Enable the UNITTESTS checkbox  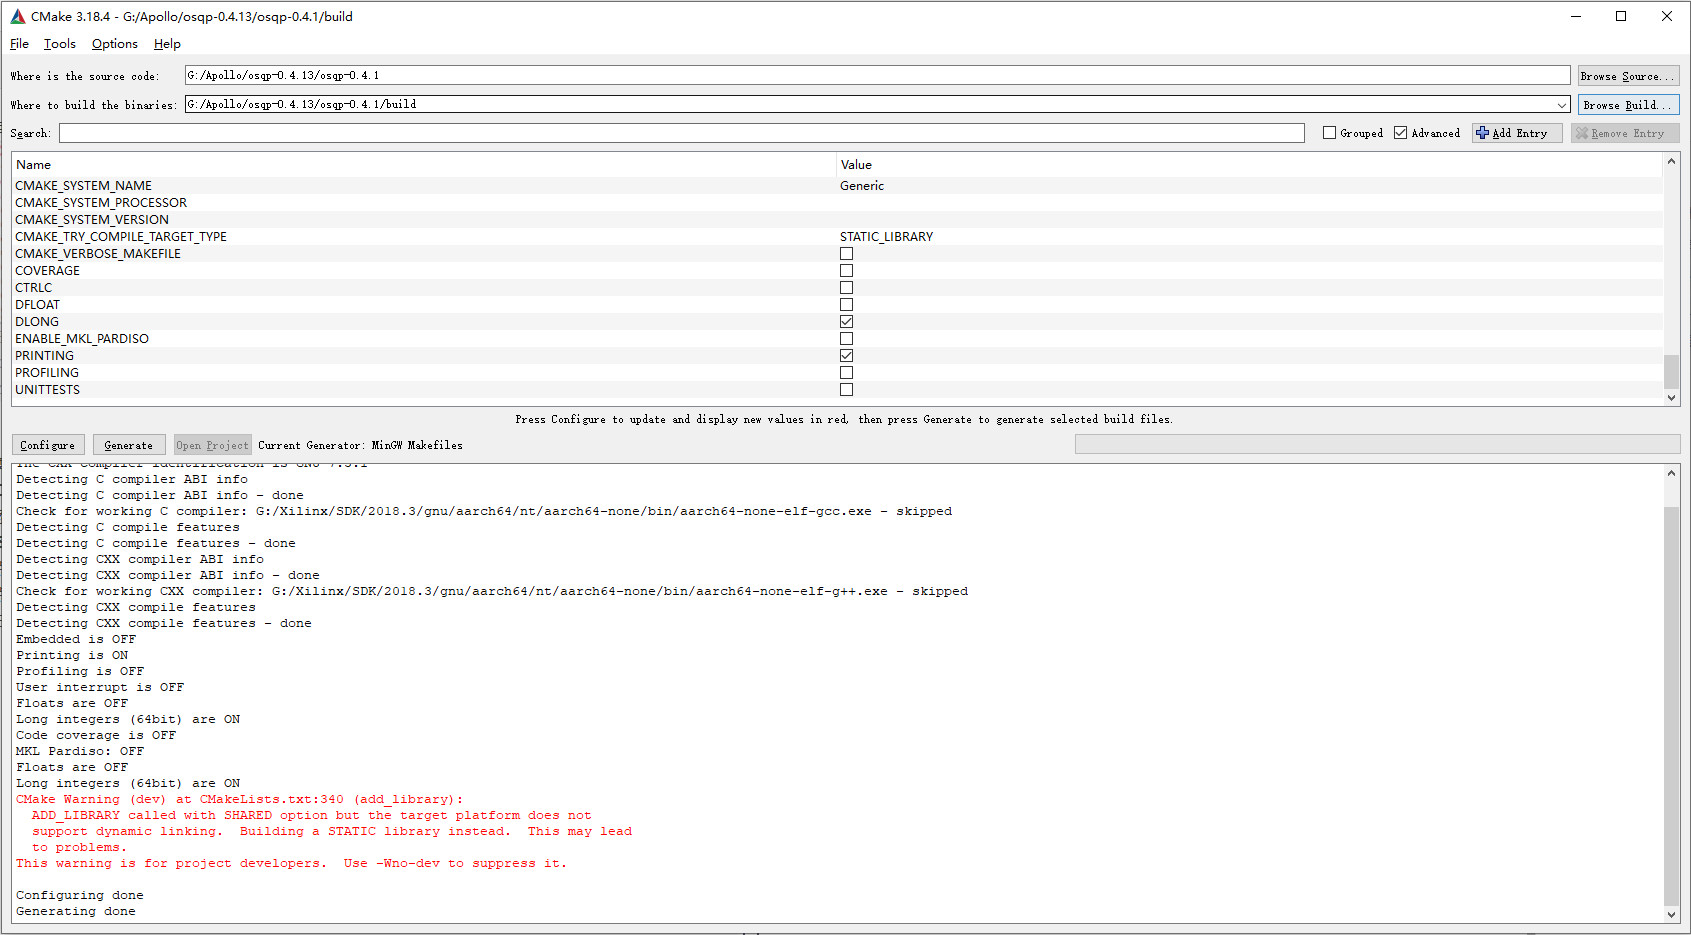847,390
